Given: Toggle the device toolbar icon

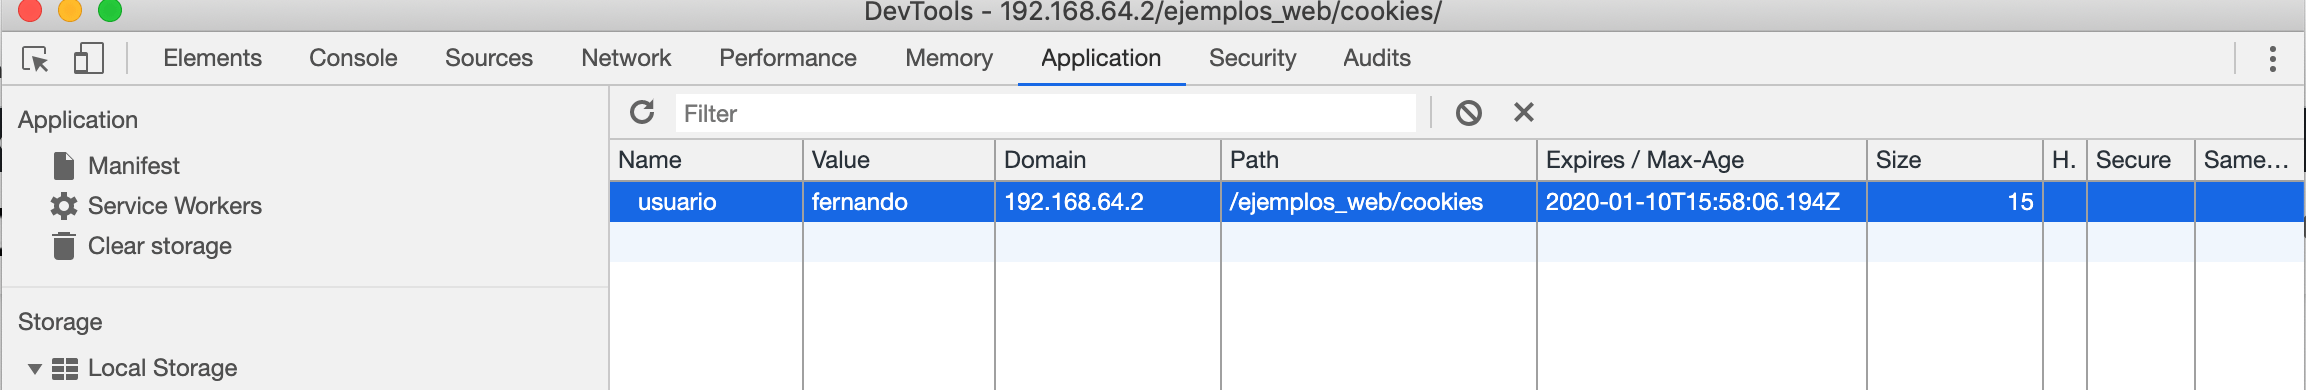Looking at the screenshot, I should pos(89,58).
